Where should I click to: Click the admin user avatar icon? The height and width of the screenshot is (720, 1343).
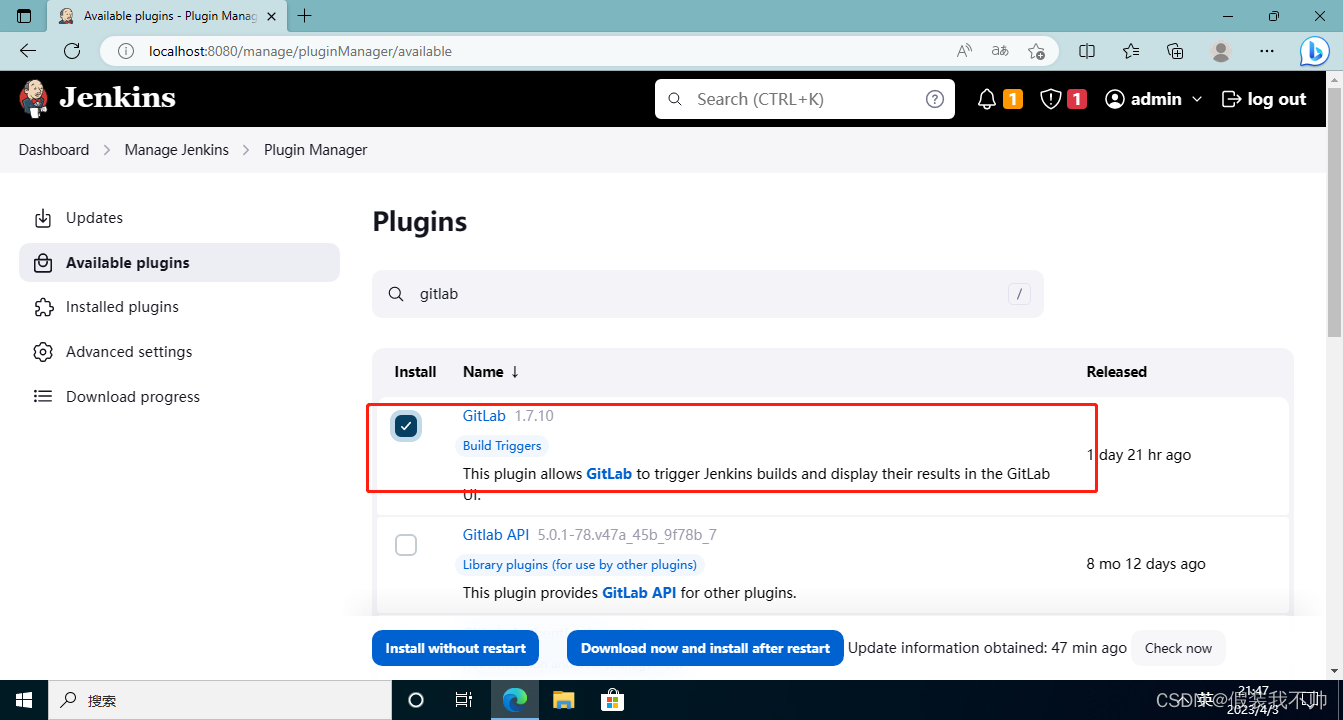click(1115, 99)
